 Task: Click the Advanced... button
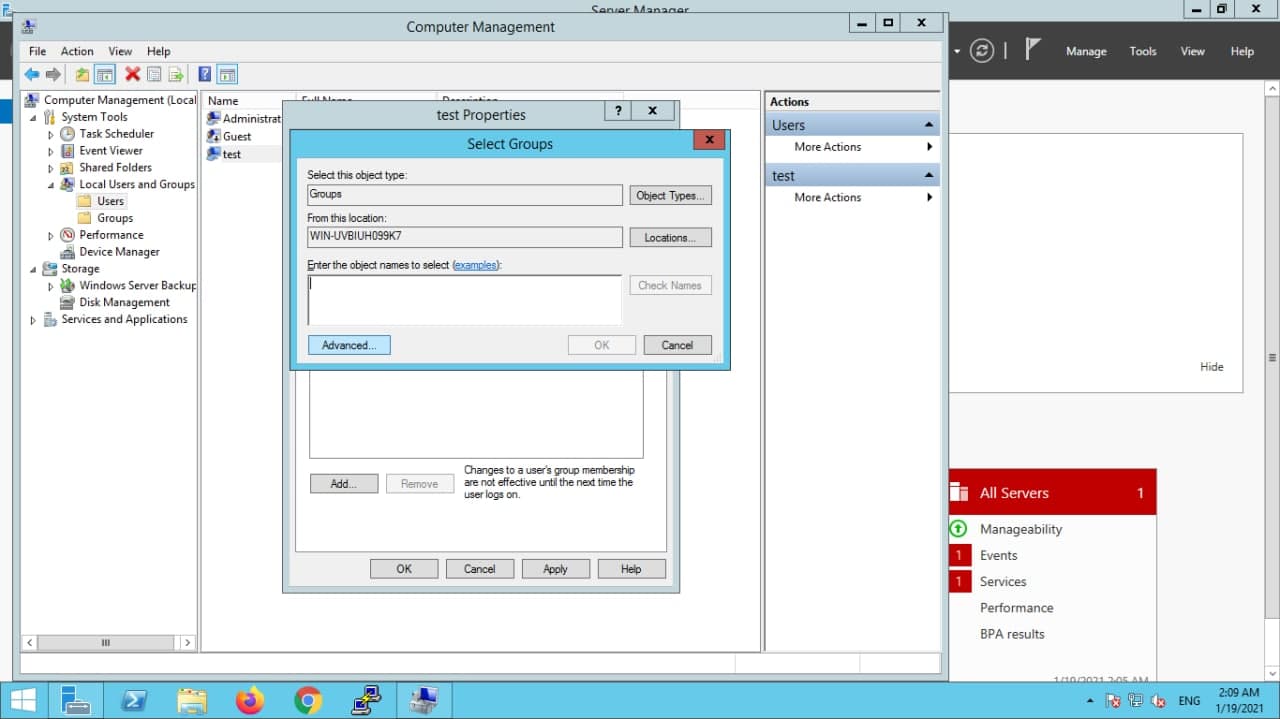click(349, 345)
